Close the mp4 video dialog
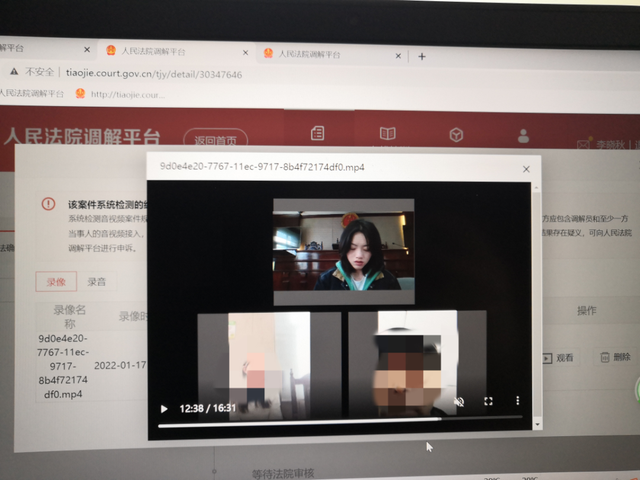The height and width of the screenshot is (480, 640). [x=526, y=169]
